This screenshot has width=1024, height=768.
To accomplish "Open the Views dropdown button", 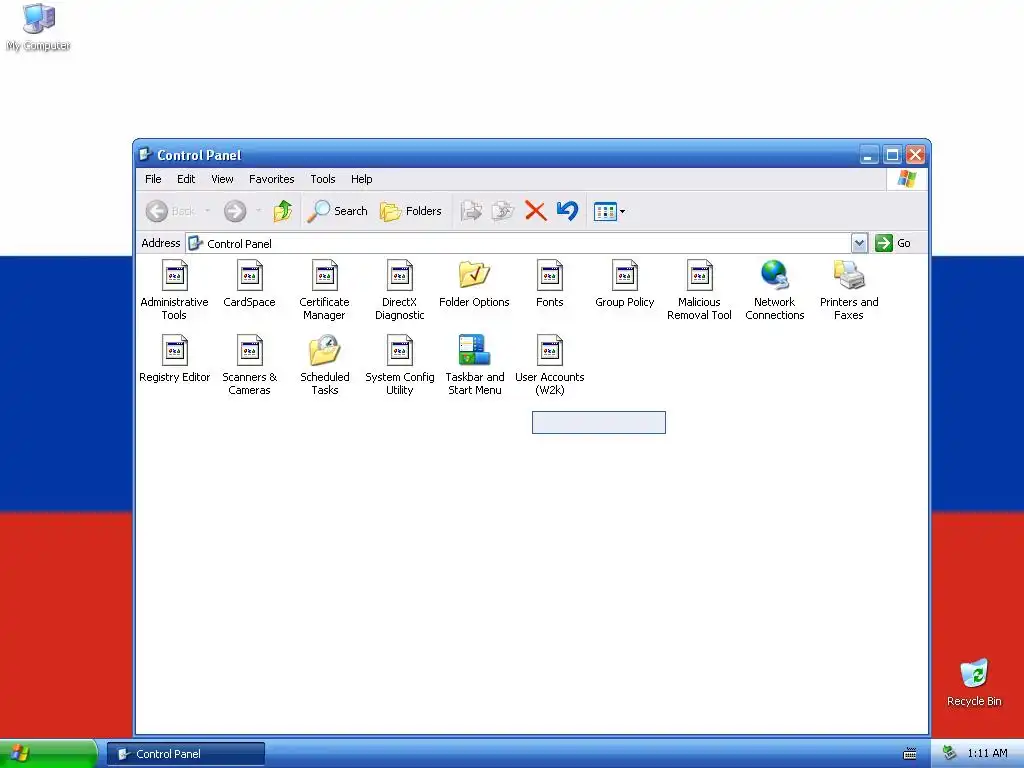I will pos(609,211).
